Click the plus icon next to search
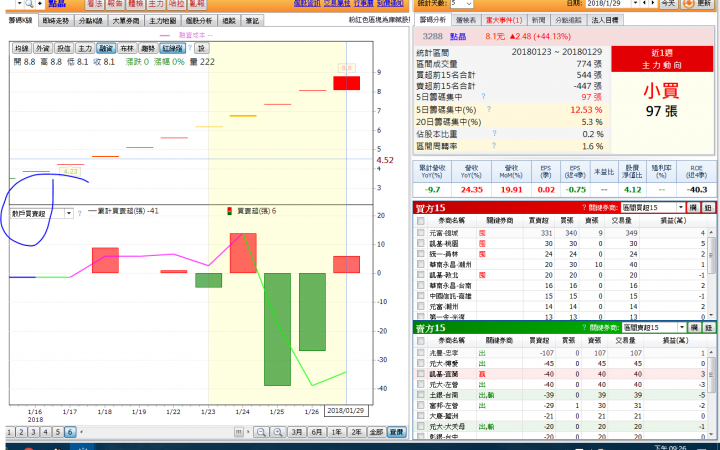The image size is (720, 450). tap(39, 4)
